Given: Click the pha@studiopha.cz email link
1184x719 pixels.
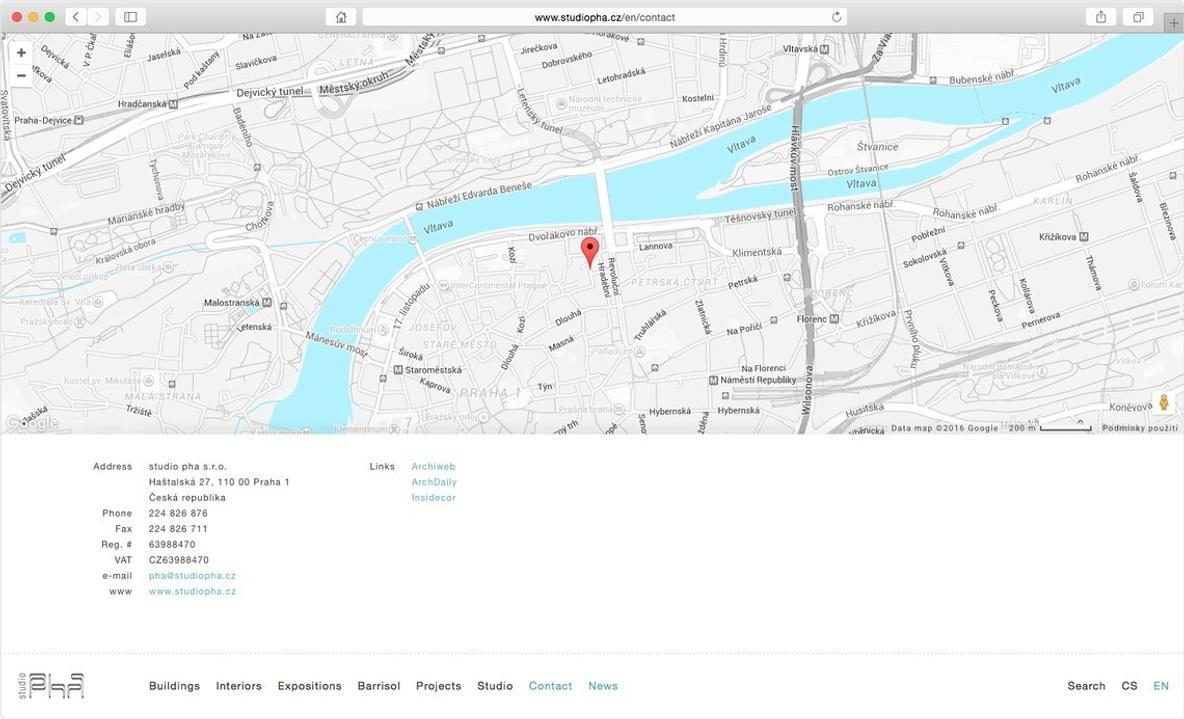Looking at the screenshot, I should pyautogui.click(x=192, y=576).
